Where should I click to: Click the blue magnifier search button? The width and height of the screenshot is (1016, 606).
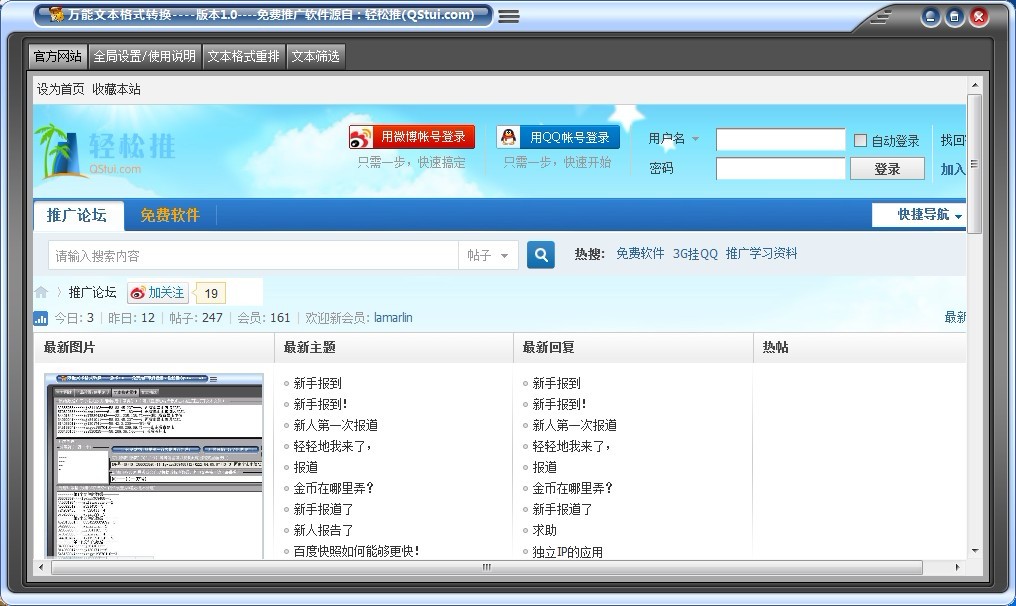pos(540,255)
